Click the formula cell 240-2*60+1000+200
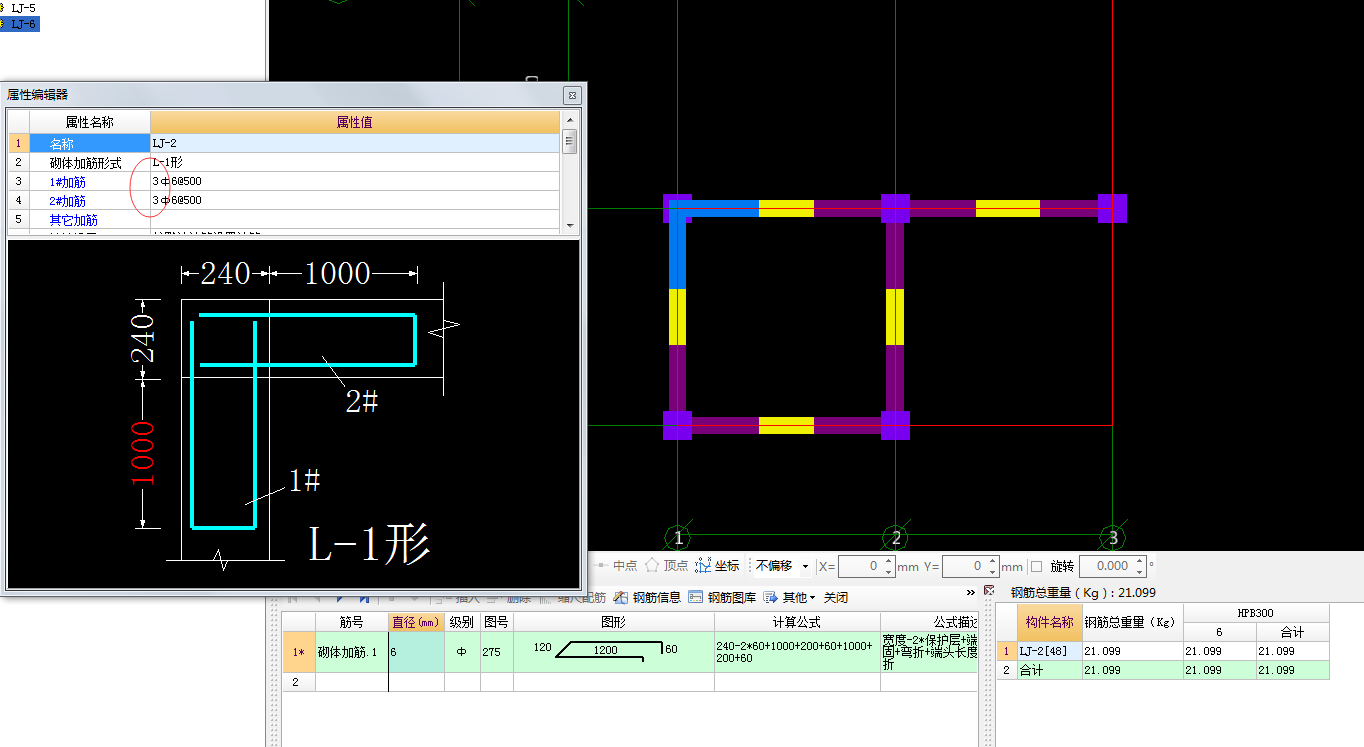 click(x=797, y=652)
